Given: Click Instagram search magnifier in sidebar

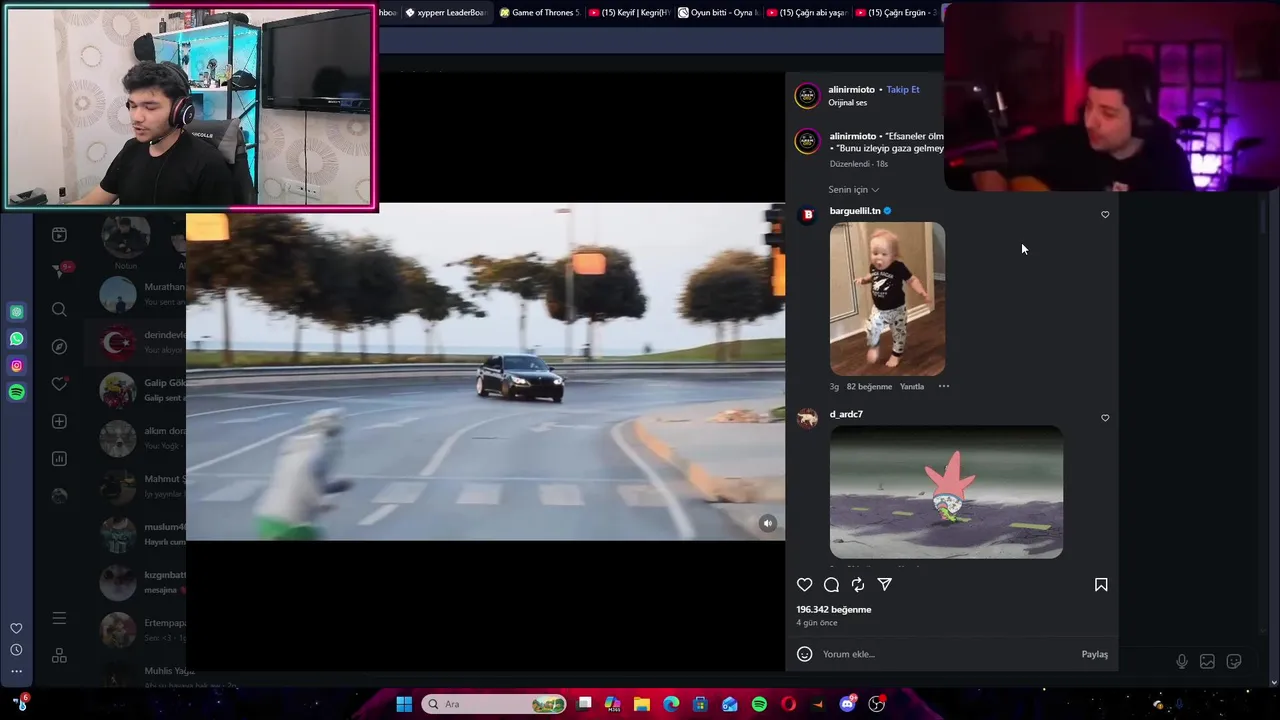Looking at the screenshot, I should (x=59, y=310).
